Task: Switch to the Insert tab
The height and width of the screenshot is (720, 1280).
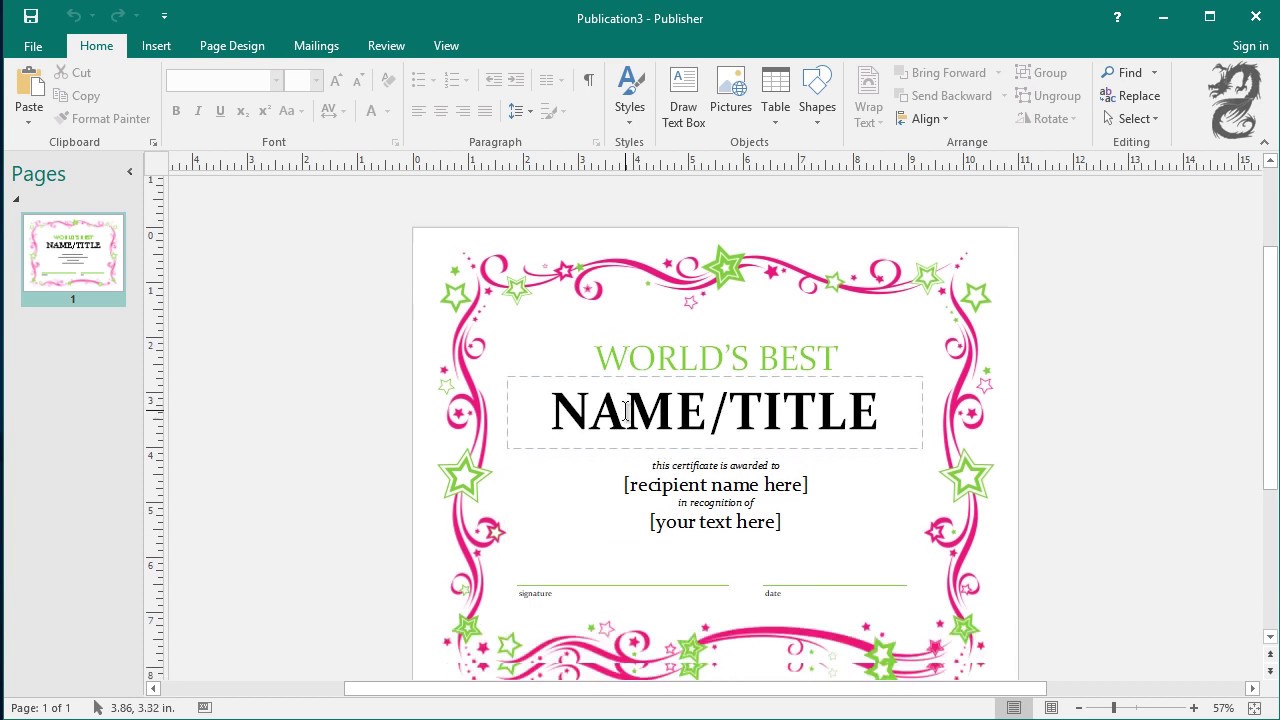Action: [x=156, y=46]
